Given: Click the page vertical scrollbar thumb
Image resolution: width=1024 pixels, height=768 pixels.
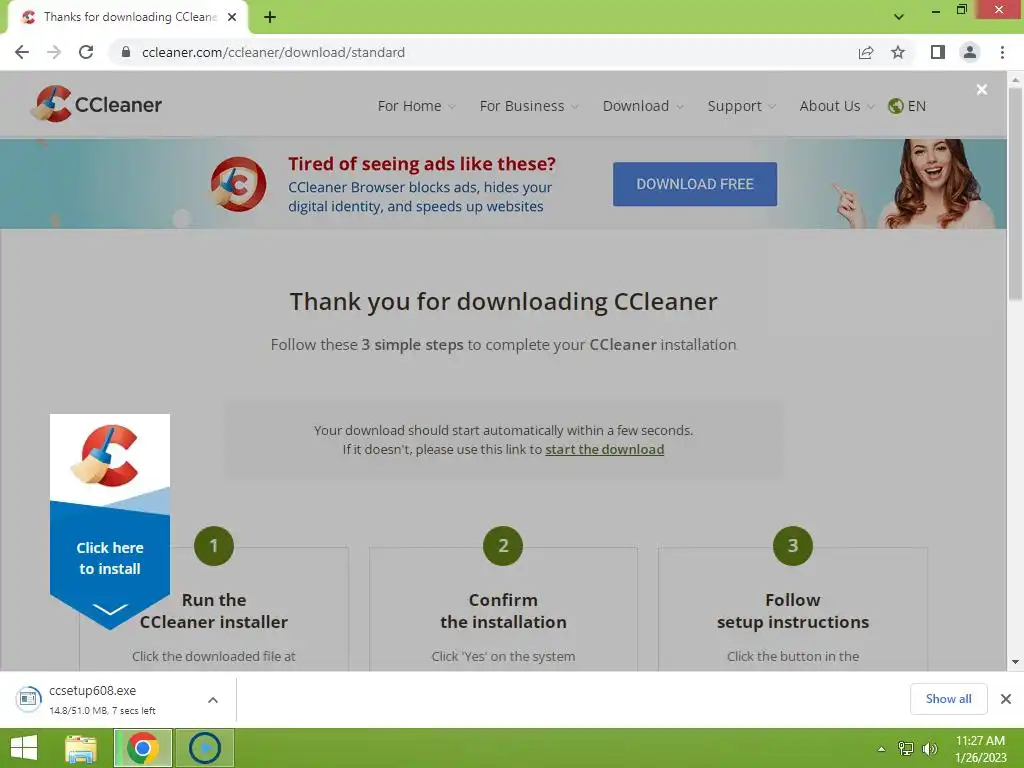Looking at the screenshot, I should click(x=1015, y=193).
